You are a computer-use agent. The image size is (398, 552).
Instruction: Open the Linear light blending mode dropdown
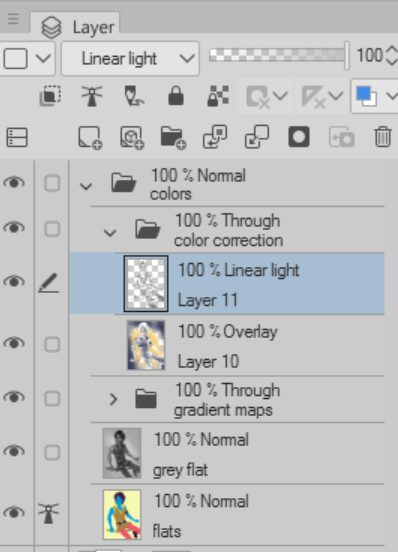pos(130,58)
